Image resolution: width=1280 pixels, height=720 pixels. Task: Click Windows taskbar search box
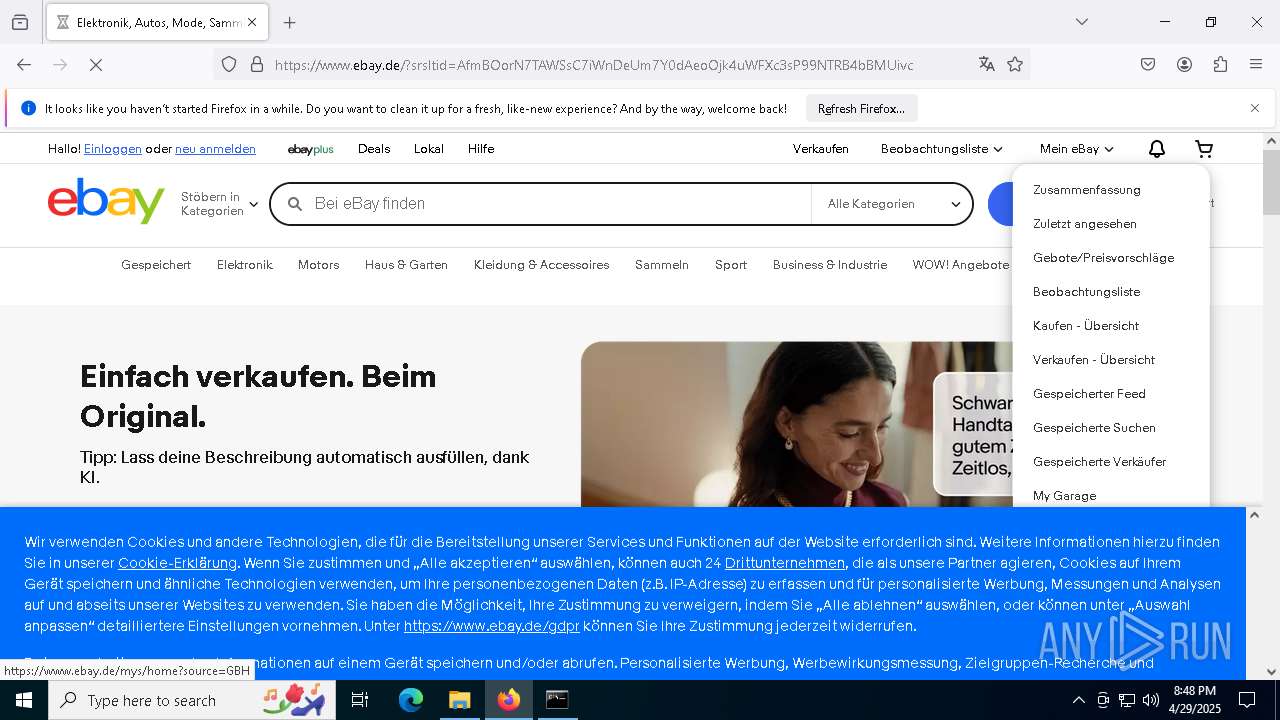(192, 700)
